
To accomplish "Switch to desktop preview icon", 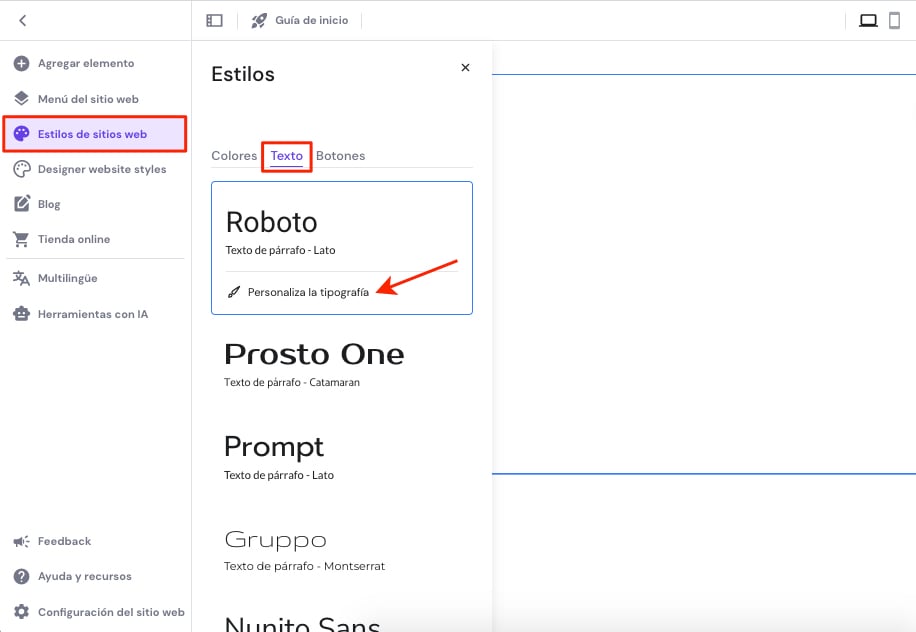I will pyautogui.click(x=868, y=21).
